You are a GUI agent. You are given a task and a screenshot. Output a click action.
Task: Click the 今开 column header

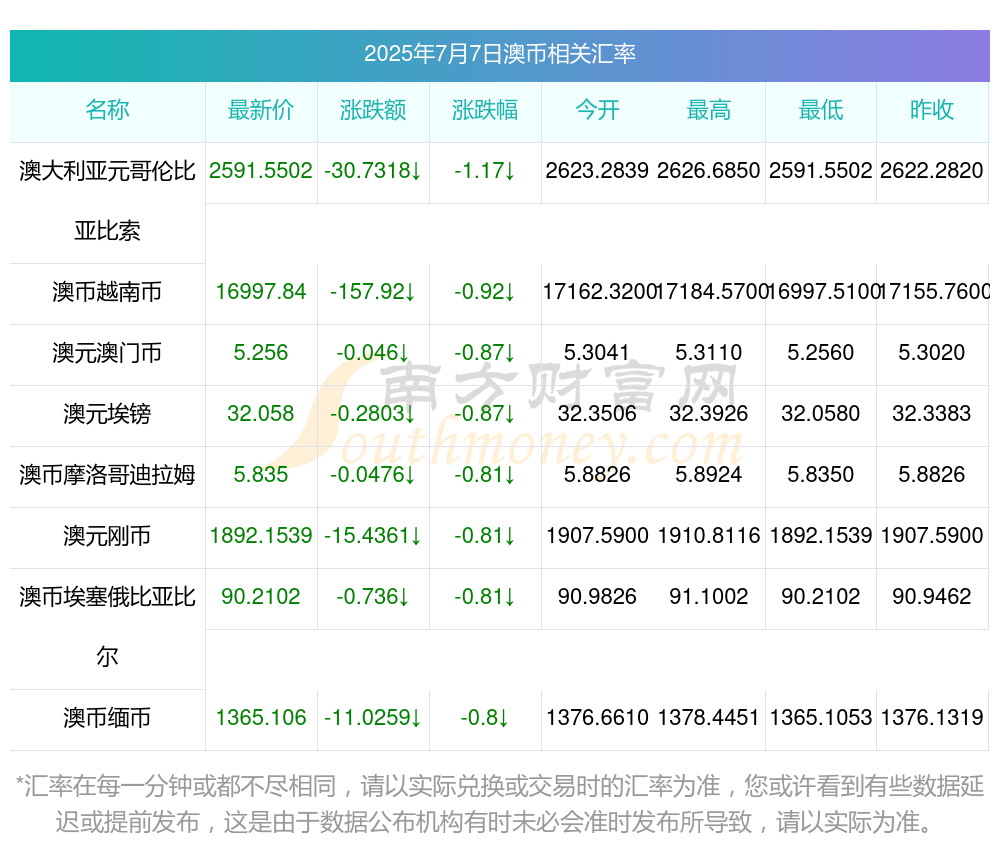pyautogui.click(x=597, y=110)
